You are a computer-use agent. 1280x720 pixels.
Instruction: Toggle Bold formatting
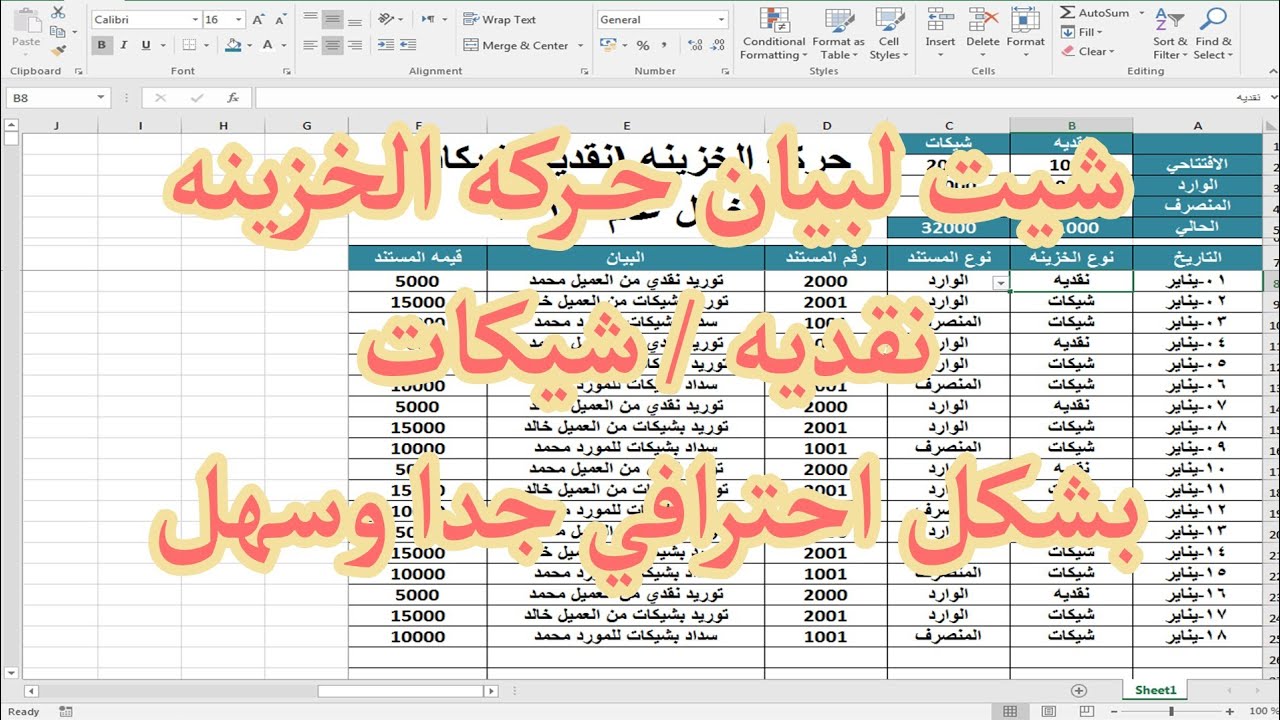pos(102,45)
